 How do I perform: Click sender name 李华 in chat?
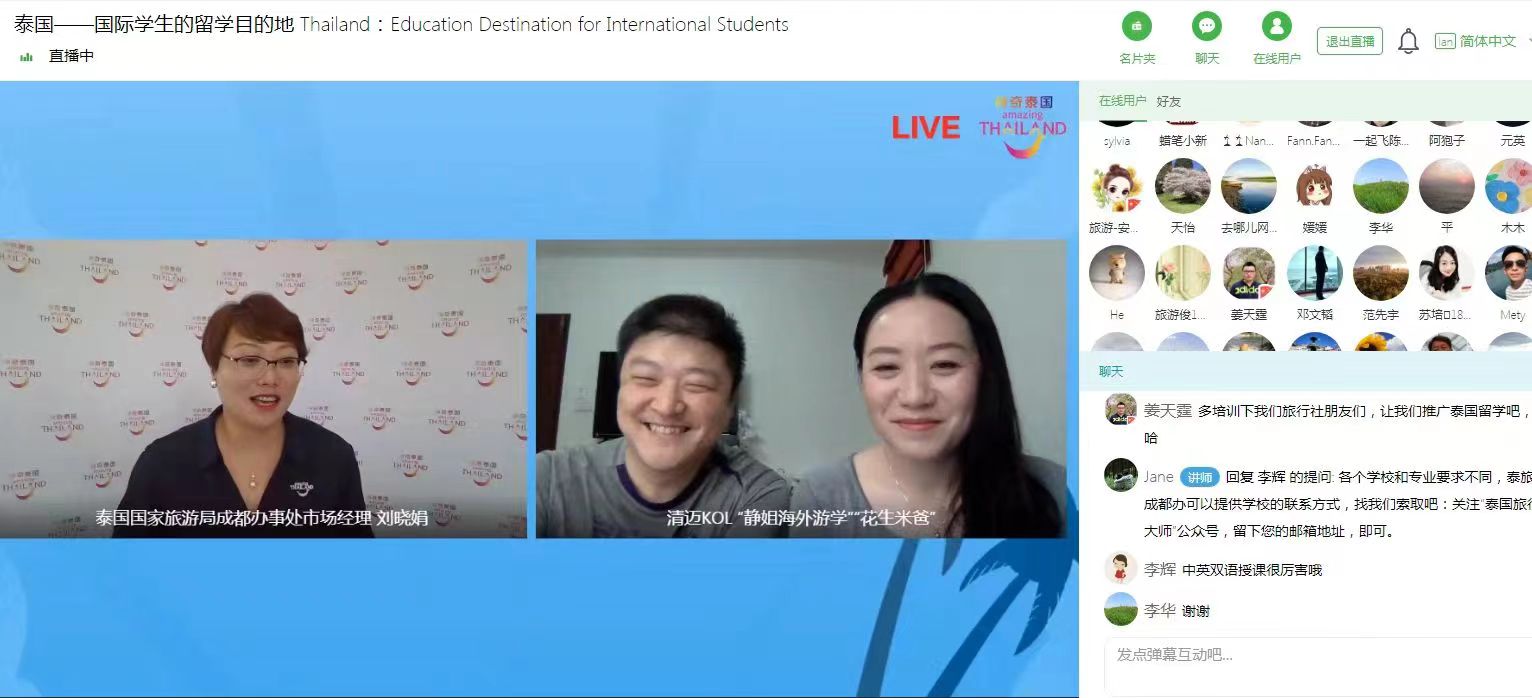[x=1160, y=610]
